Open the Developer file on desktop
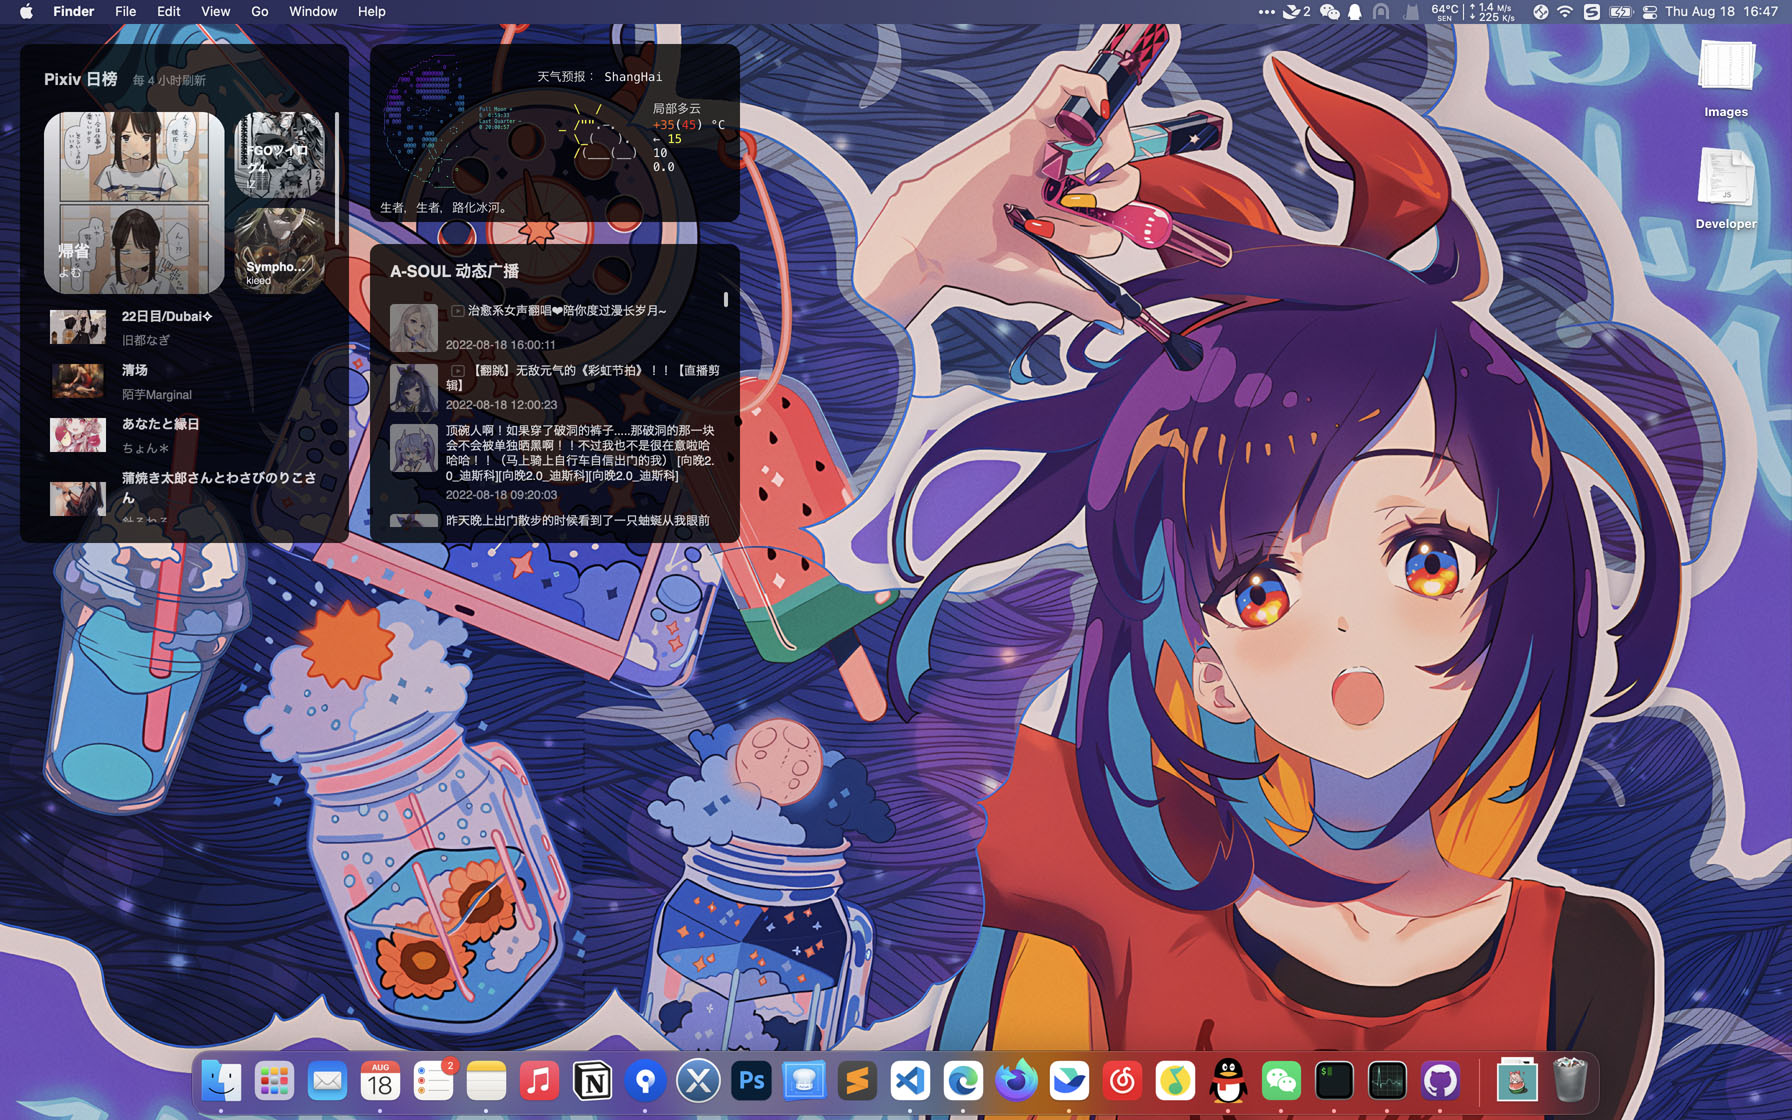 (x=1726, y=188)
